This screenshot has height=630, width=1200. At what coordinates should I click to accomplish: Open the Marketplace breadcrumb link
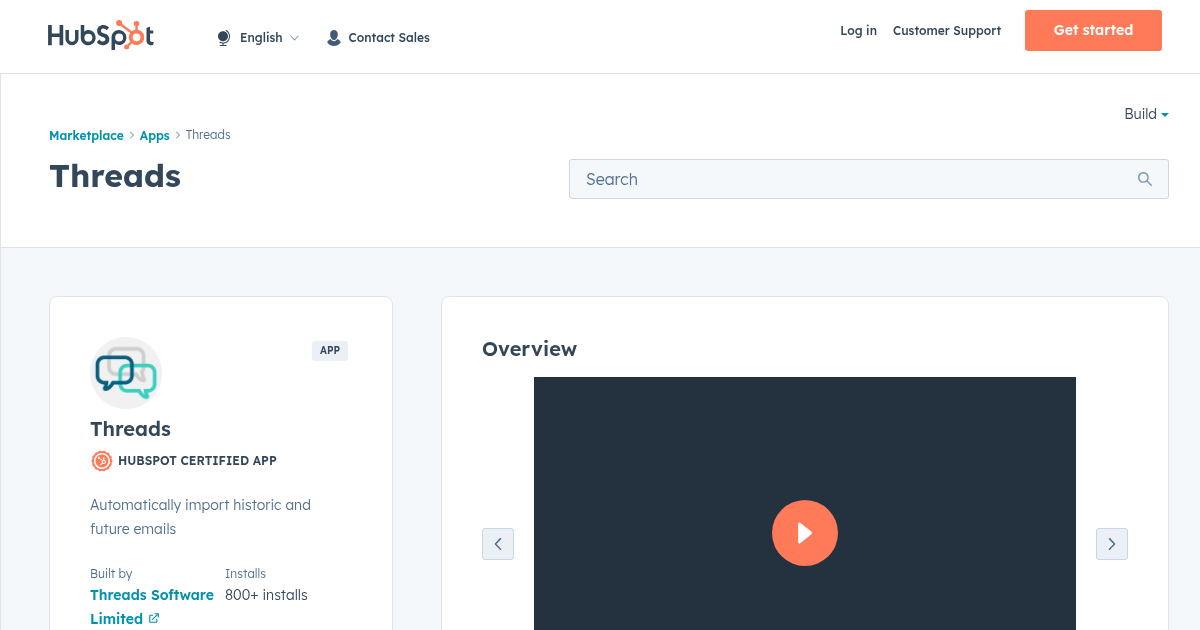(86, 135)
